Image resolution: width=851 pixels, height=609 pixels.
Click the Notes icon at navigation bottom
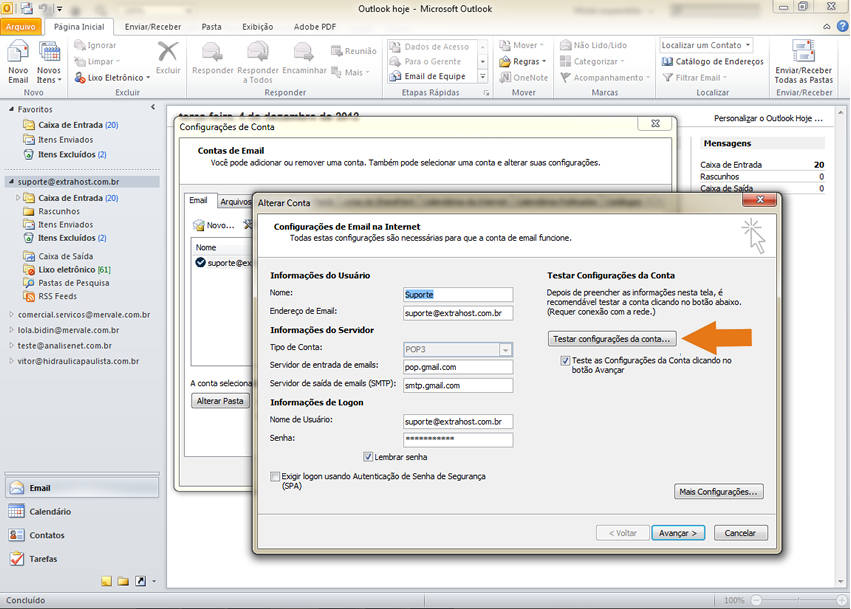(x=106, y=581)
